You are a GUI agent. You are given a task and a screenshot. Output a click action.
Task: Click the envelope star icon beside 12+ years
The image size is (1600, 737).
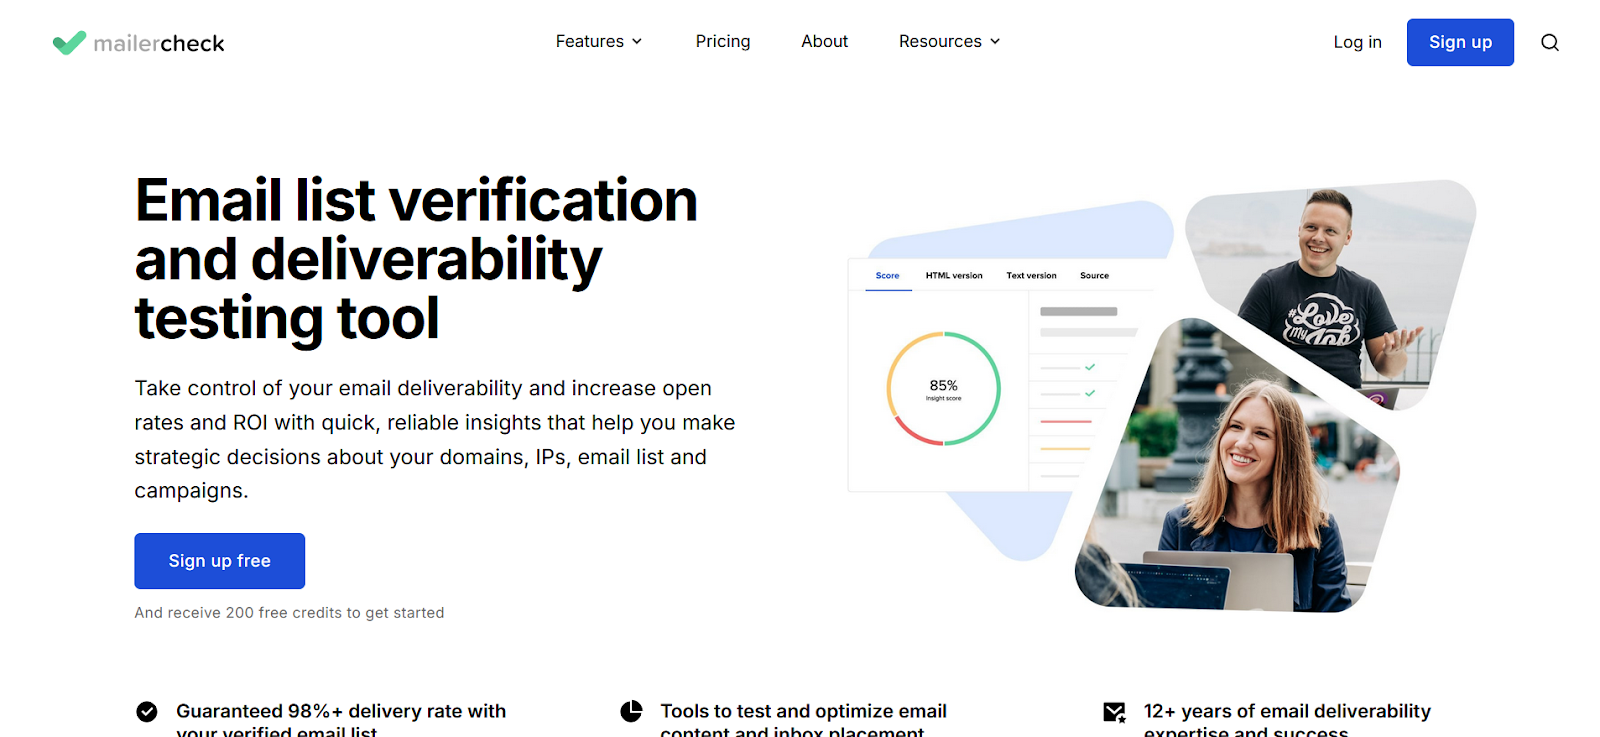[1114, 712]
